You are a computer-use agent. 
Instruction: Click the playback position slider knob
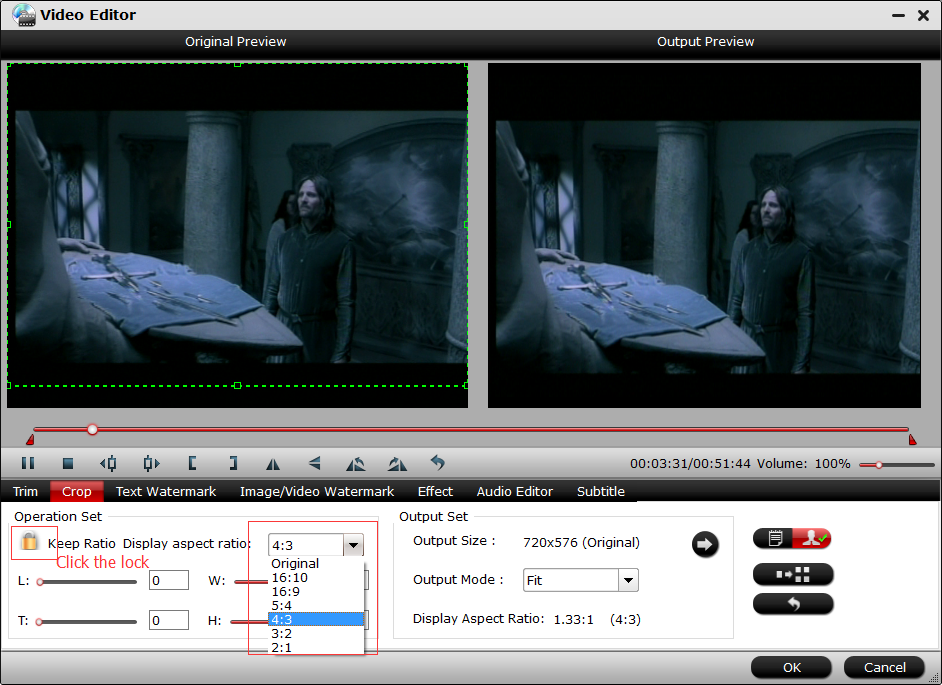click(92, 430)
